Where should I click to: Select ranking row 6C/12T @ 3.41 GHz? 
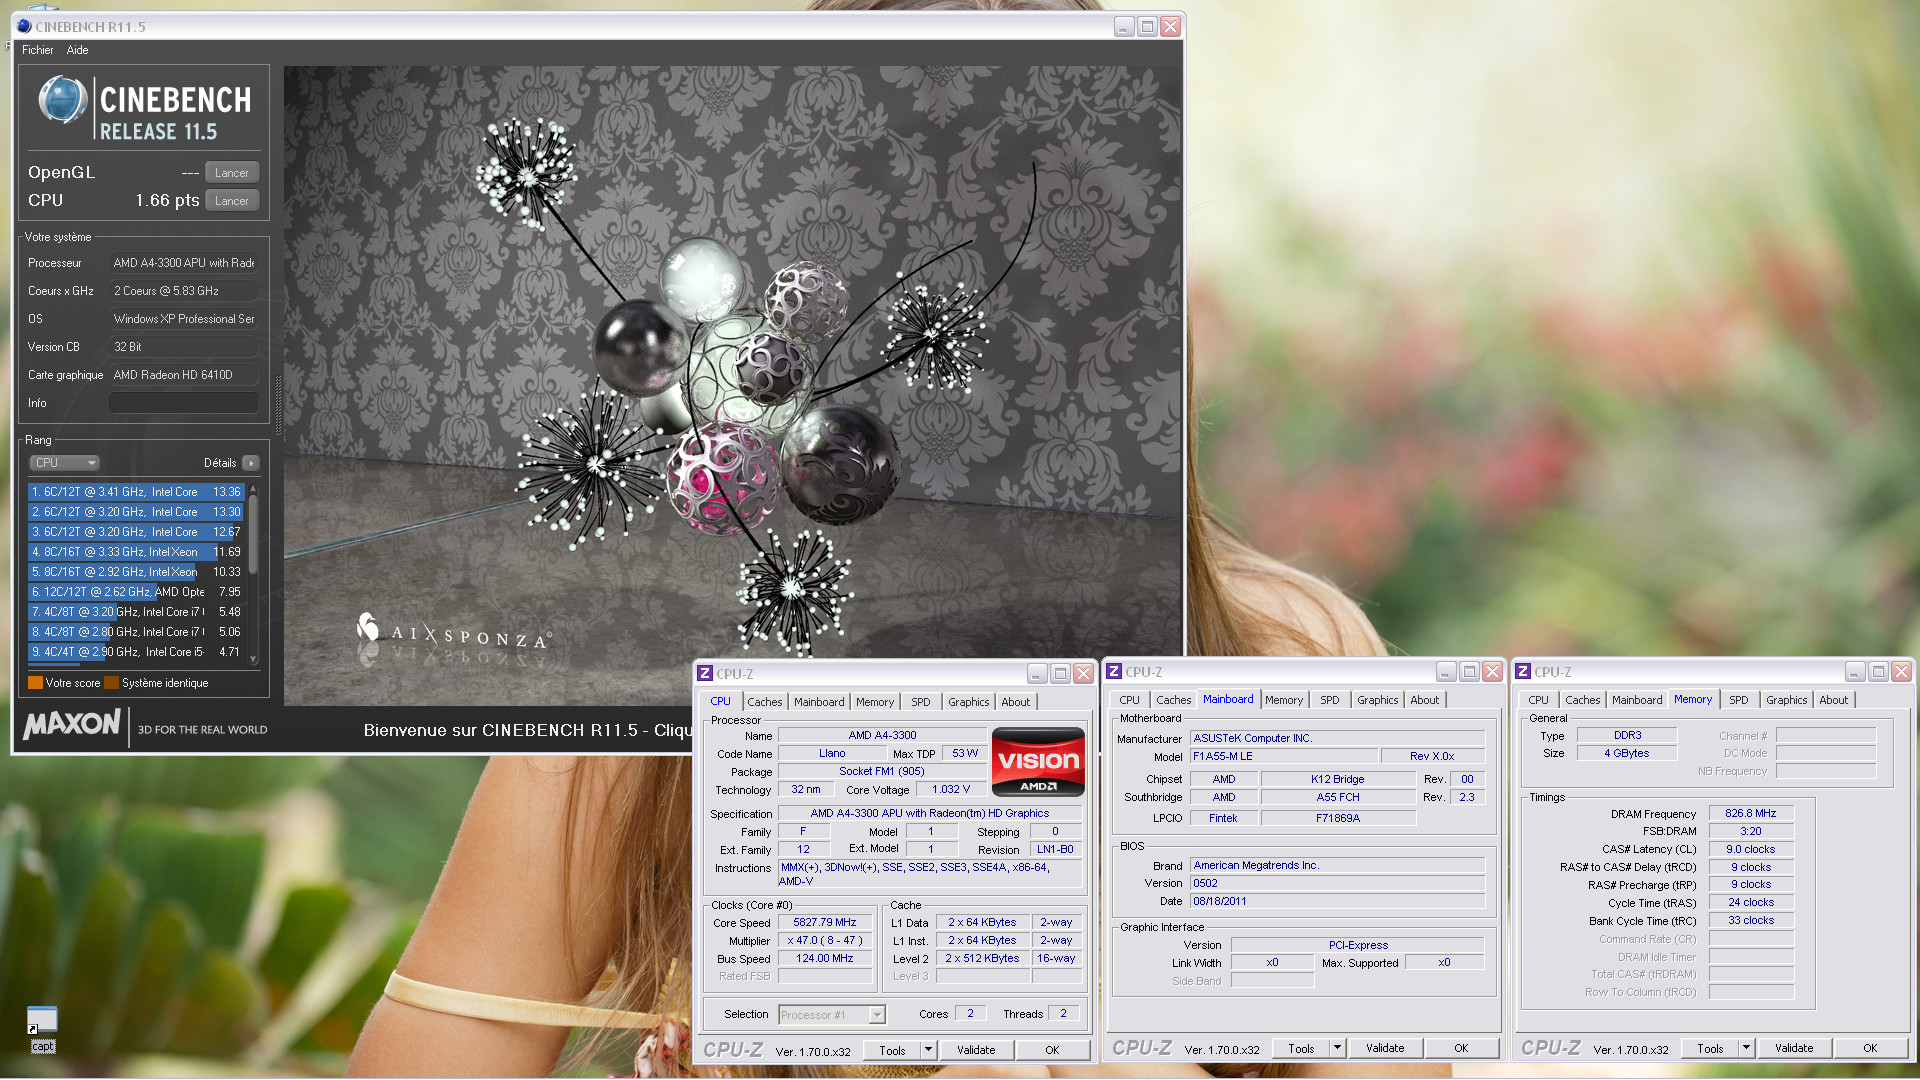[x=137, y=492]
